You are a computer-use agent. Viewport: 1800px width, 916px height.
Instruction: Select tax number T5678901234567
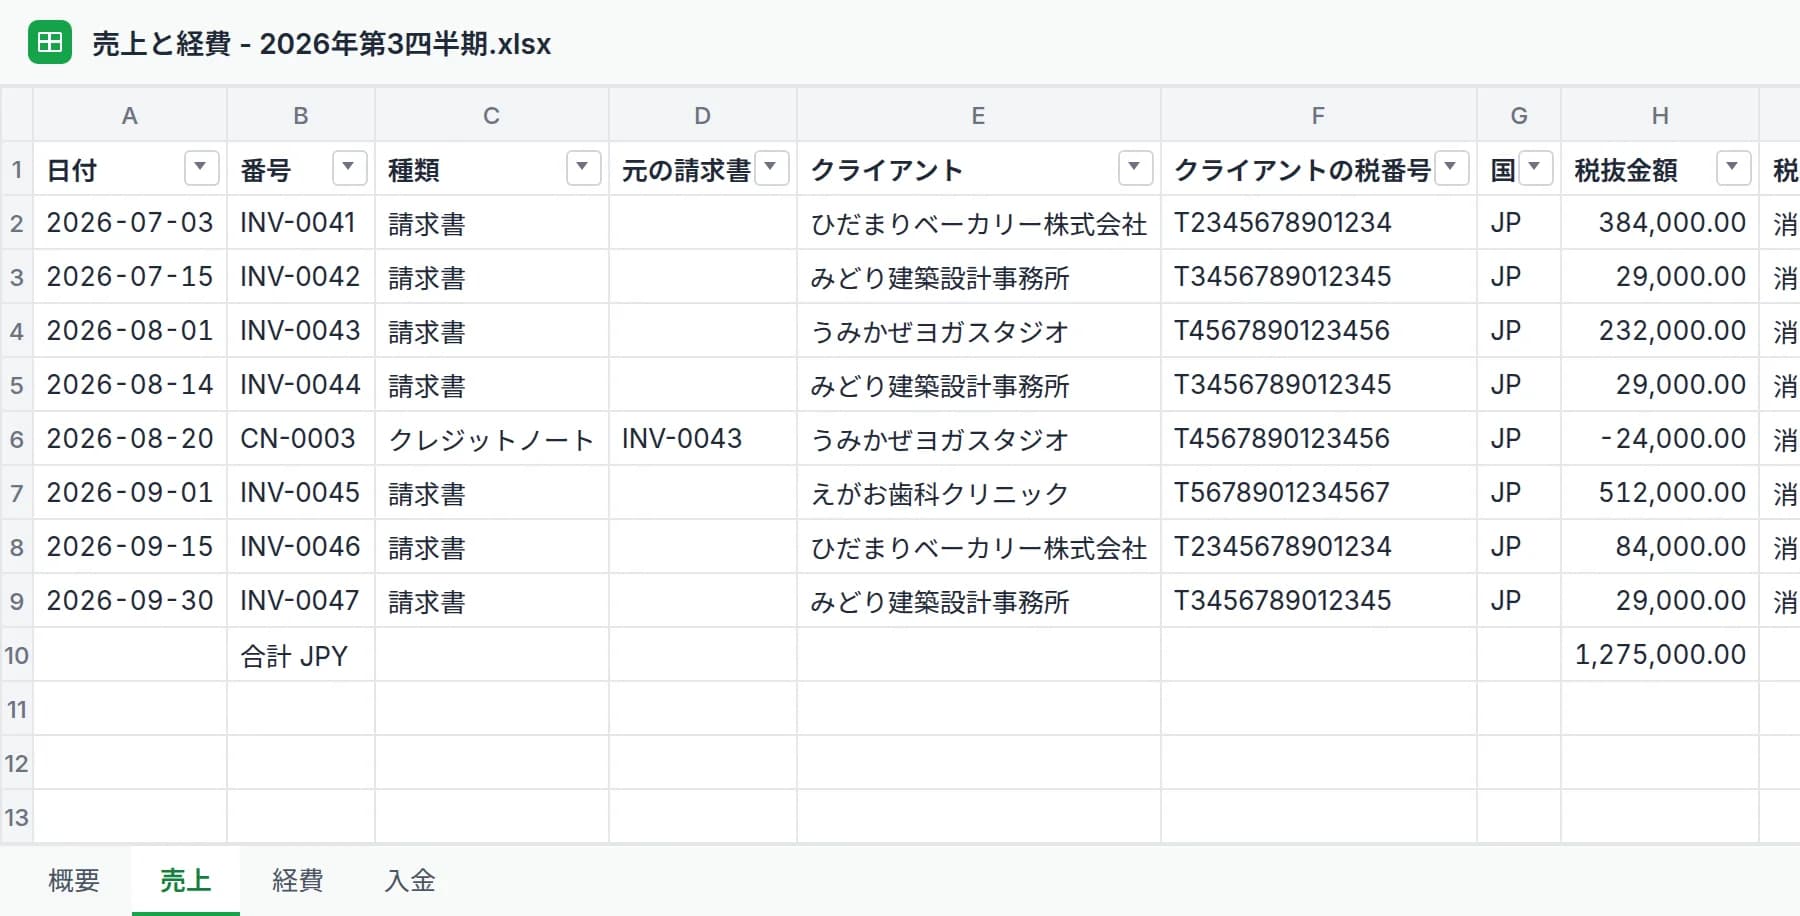pos(1319,492)
